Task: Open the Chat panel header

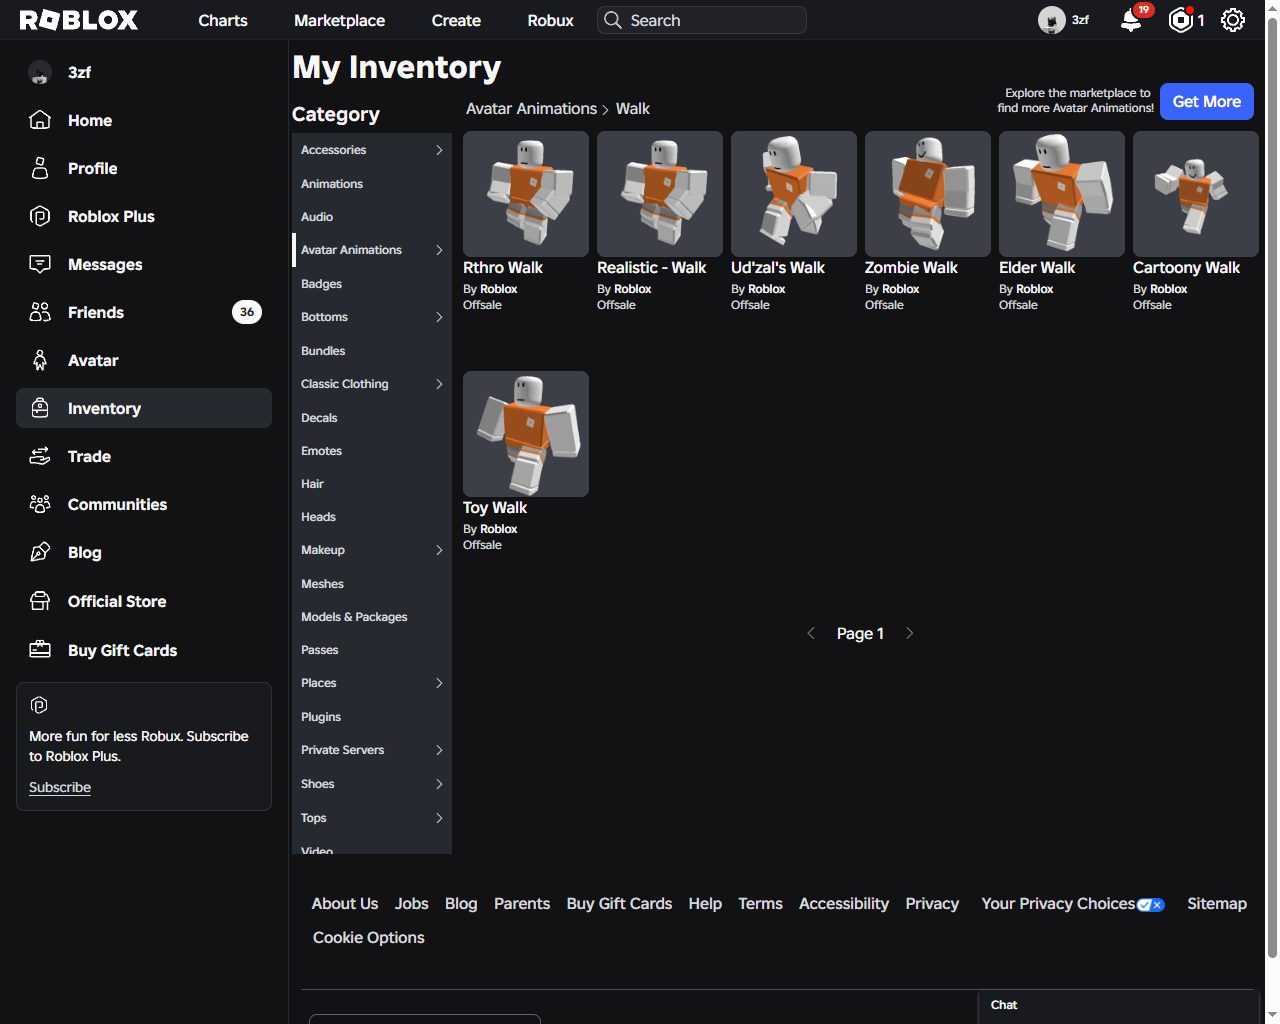Action: [1118, 1006]
